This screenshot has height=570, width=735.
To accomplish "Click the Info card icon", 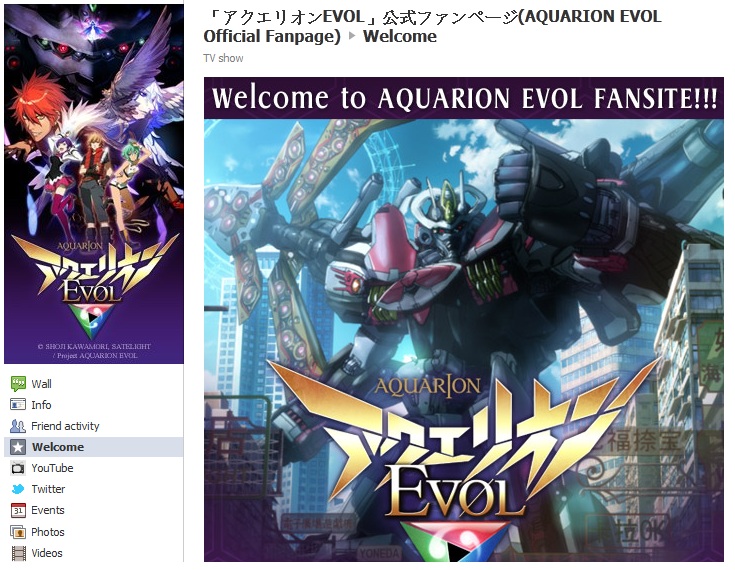I will 18,405.
